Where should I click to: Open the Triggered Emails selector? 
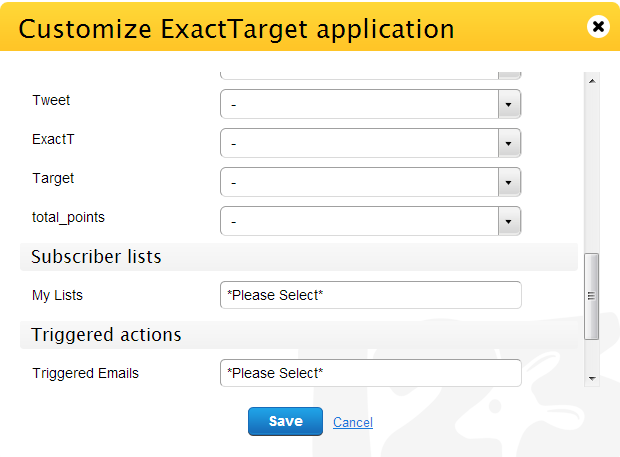[370, 373]
